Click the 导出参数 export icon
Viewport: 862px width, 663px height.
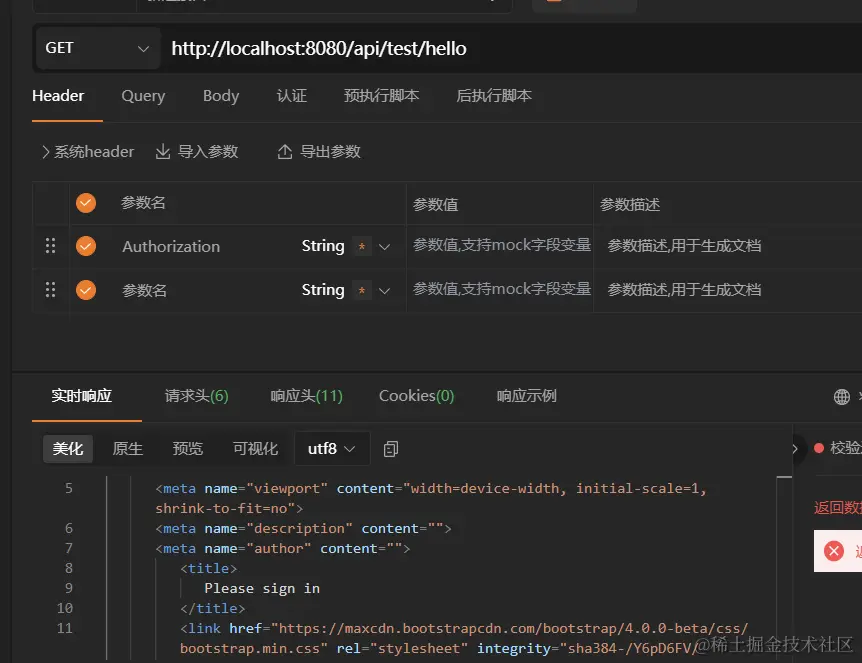coord(285,152)
